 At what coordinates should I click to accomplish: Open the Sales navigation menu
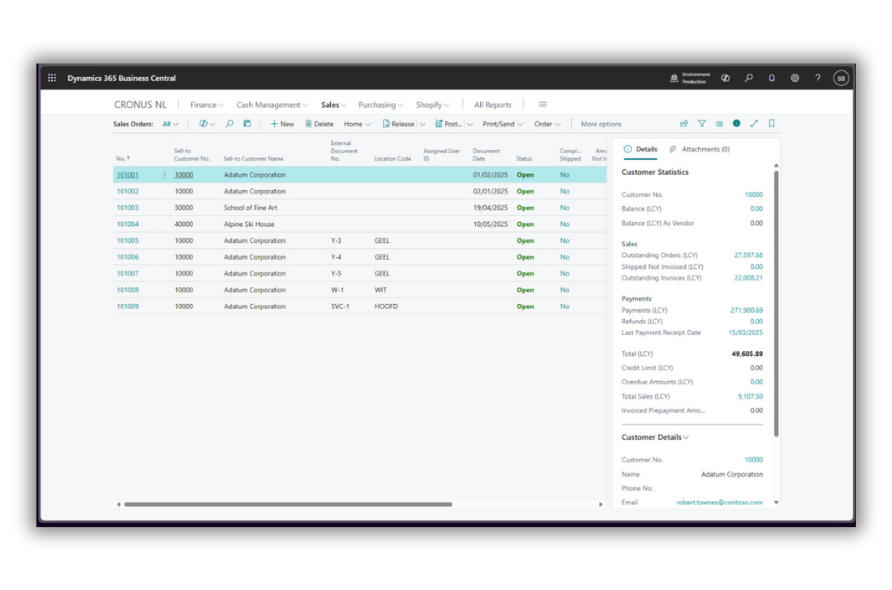[x=333, y=105]
